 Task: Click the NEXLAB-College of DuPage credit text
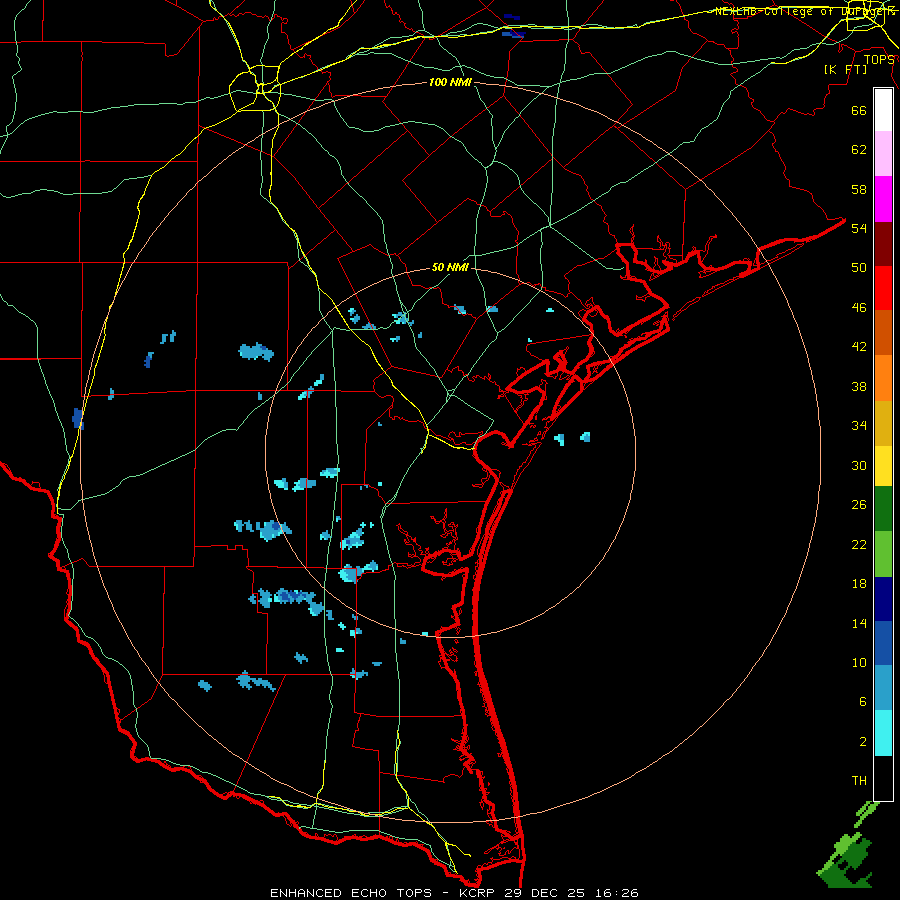tap(805, 11)
